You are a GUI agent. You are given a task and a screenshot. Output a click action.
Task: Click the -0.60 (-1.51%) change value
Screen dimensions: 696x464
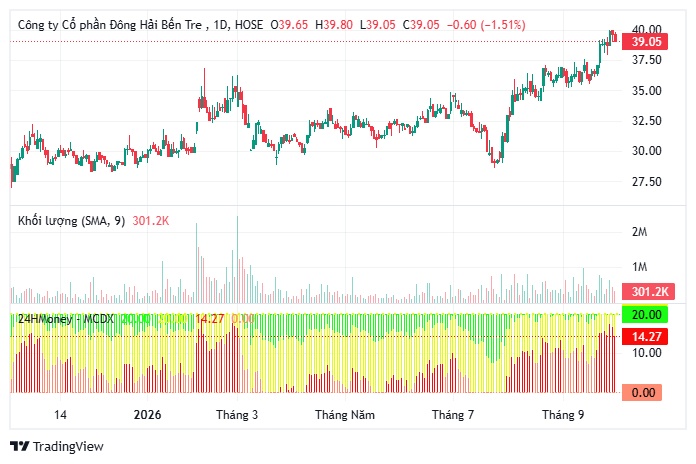coord(486,25)
